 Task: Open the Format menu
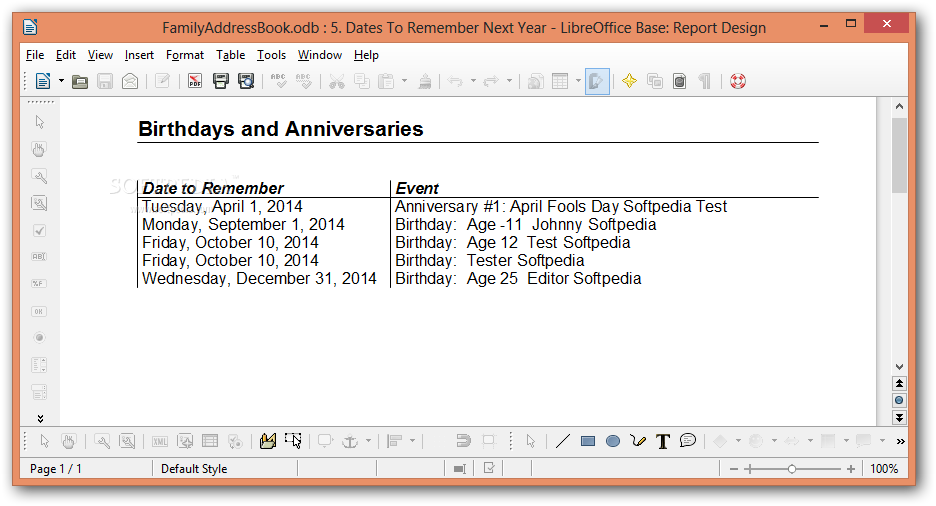(184, 55)
